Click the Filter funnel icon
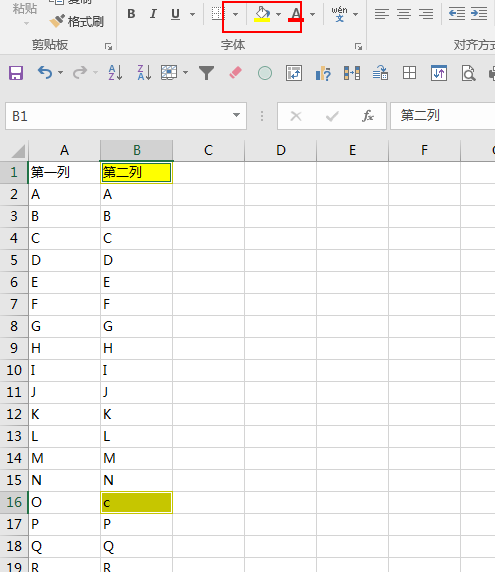This screenshot has height=572, width=495. point(206,73)
